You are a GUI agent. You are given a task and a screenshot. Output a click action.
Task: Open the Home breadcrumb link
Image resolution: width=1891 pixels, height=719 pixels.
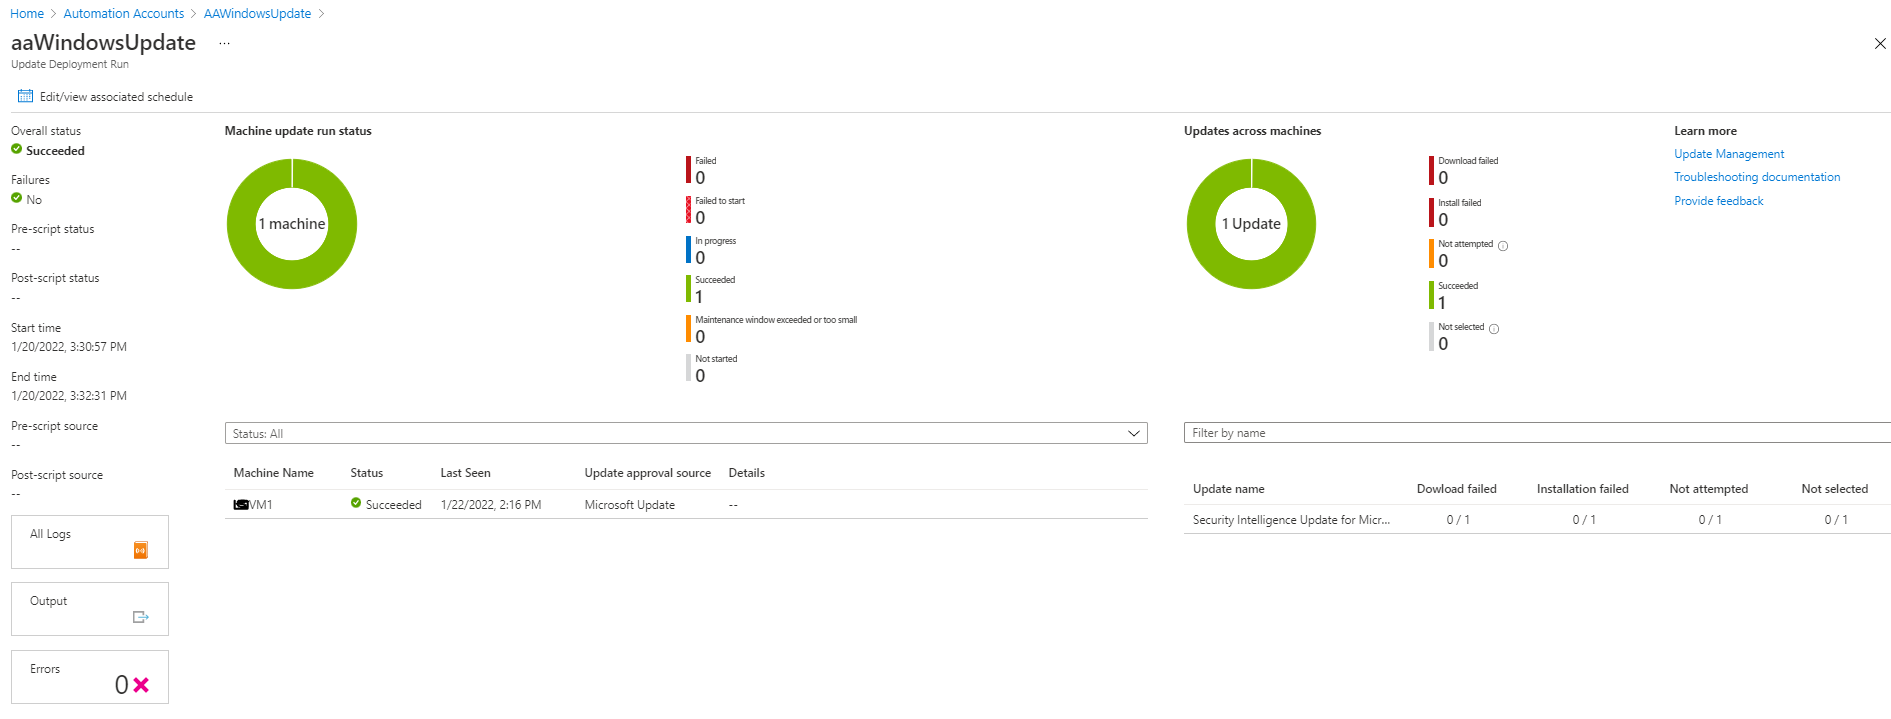click(27, 14)
